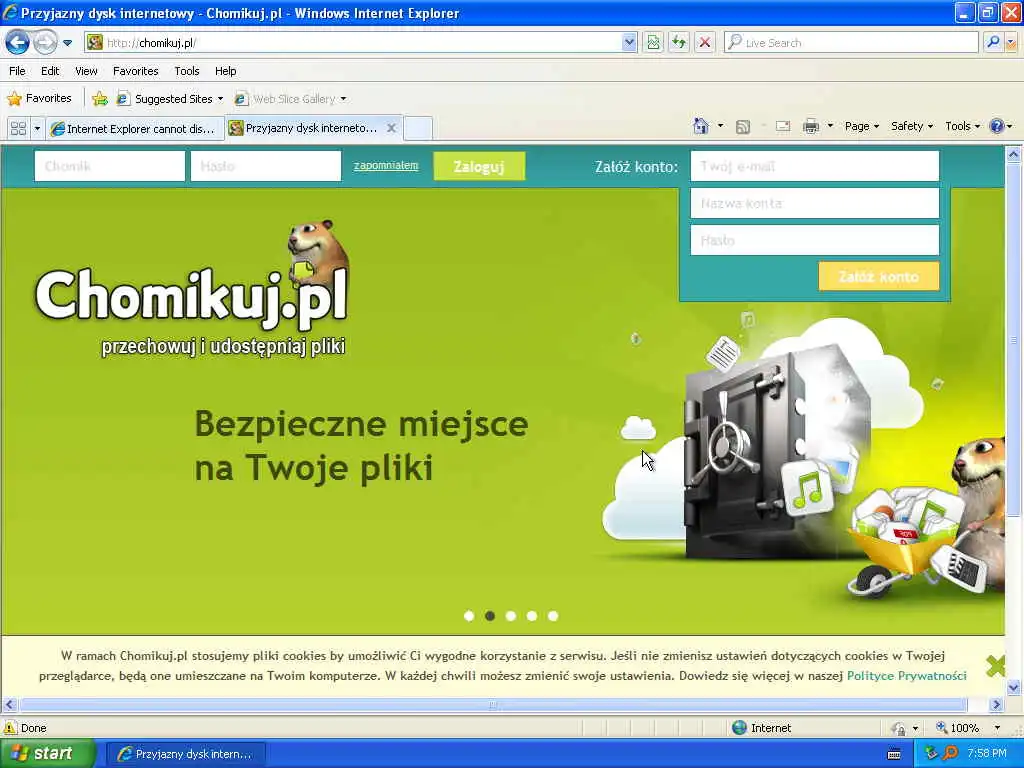
Task: Open the Tools command bar menu
Action: click(963, 126)
